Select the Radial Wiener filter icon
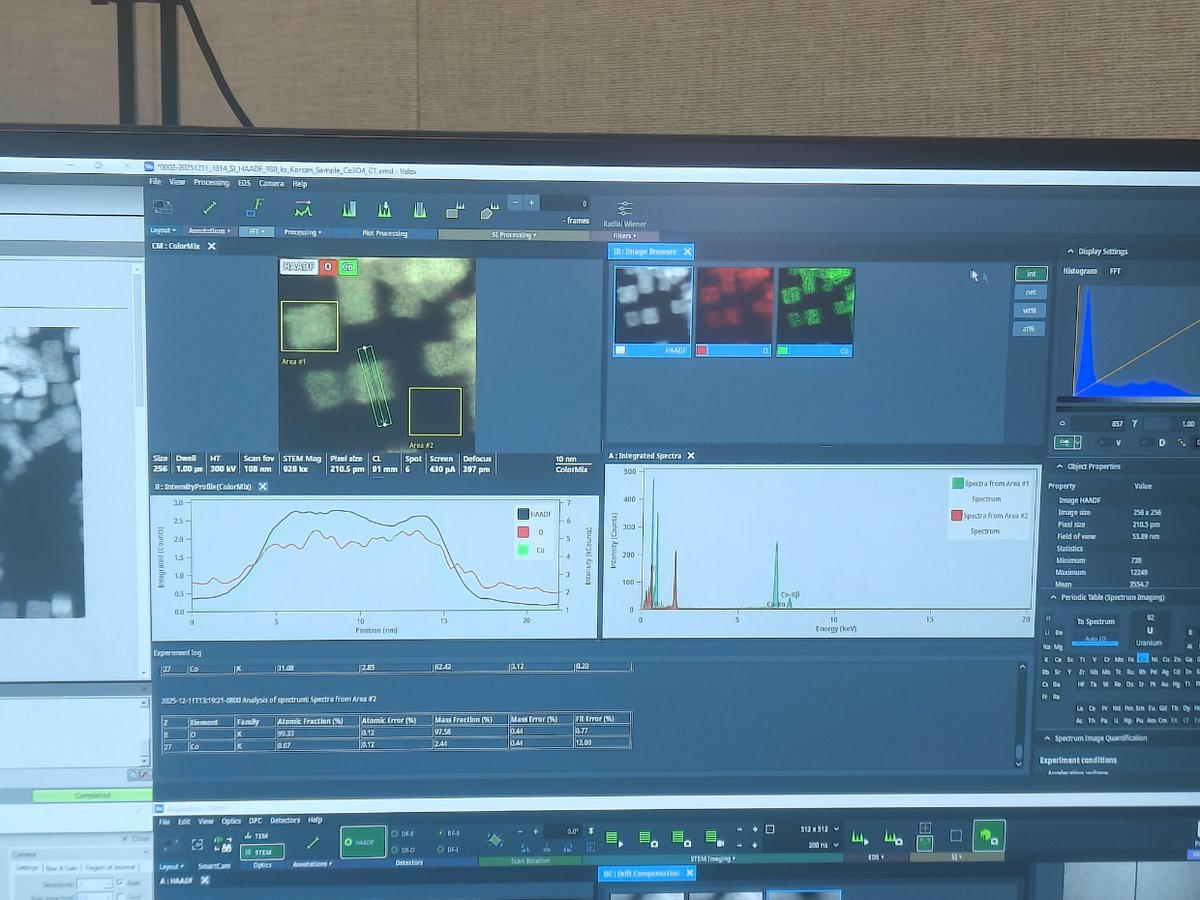Viewport: 1200px width, 900px height. 624,210
